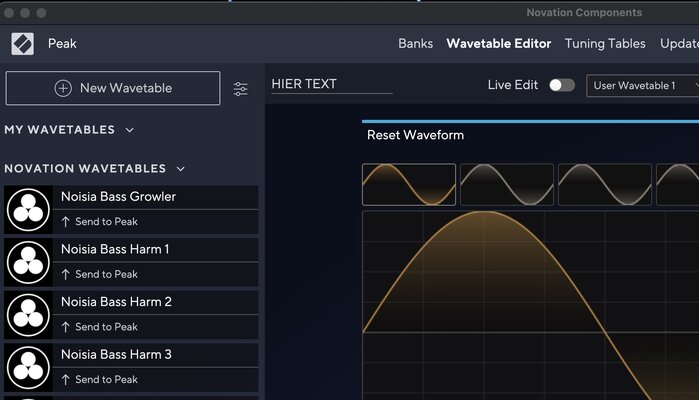Click the Noisia Bass Harm 3 title
699x400 pixels.
[116, 355]
